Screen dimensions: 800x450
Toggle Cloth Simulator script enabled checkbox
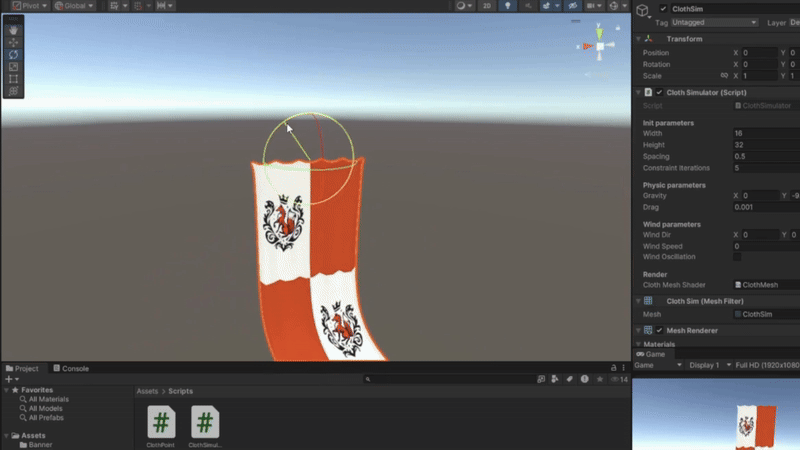point(659,92)
